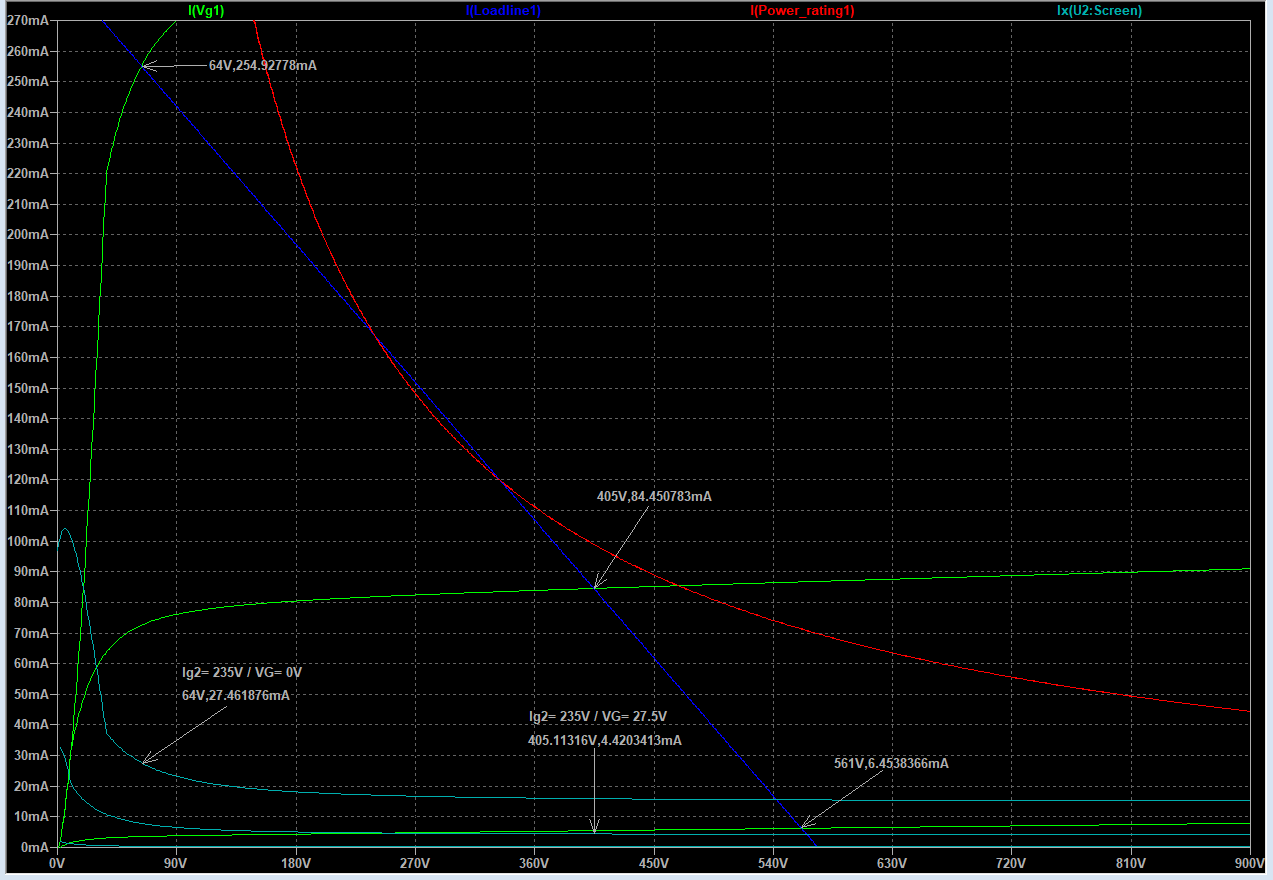The height and width of the screenshot is (880, 1273).
Task: Select the 64V,27.461876mA annotation label
Action: (235, 695)
